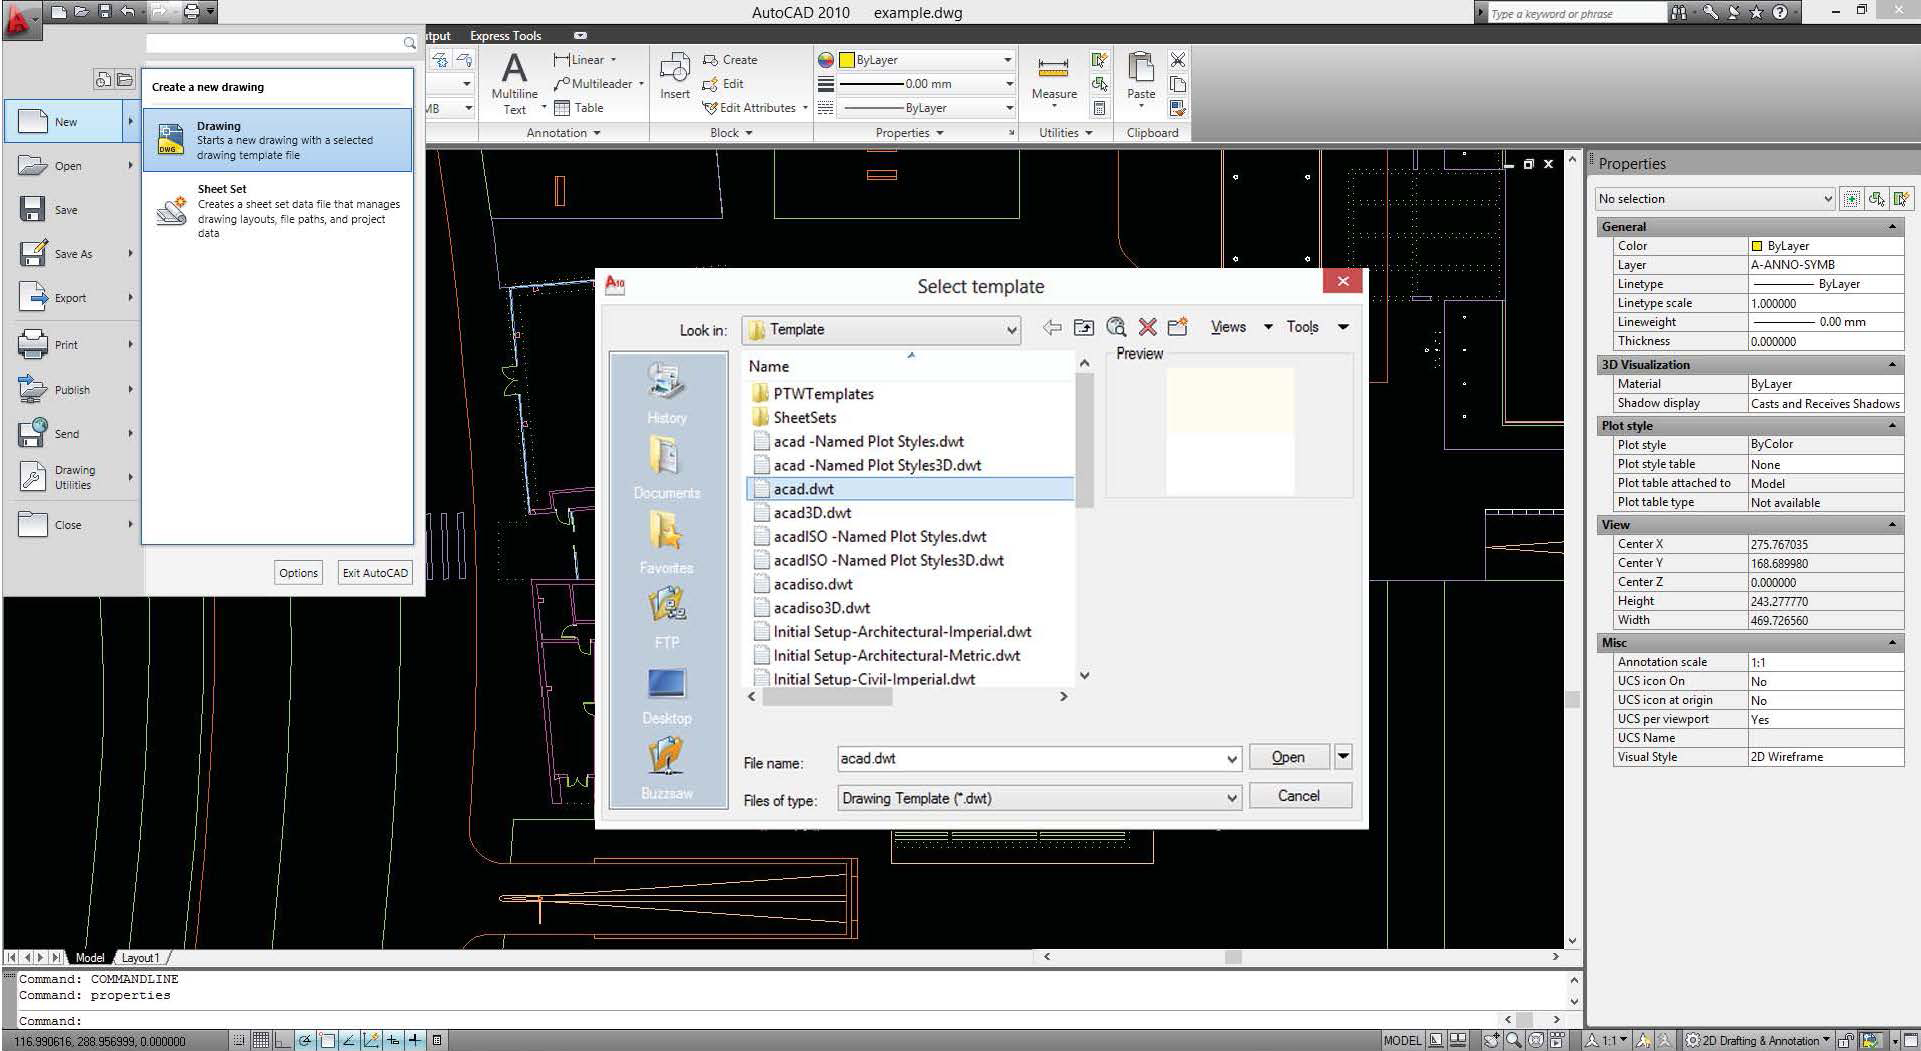This screenshot has height=1051, width=1921.
Task: Click the Cancel button in template dialog
Action: coord(1299,796)
